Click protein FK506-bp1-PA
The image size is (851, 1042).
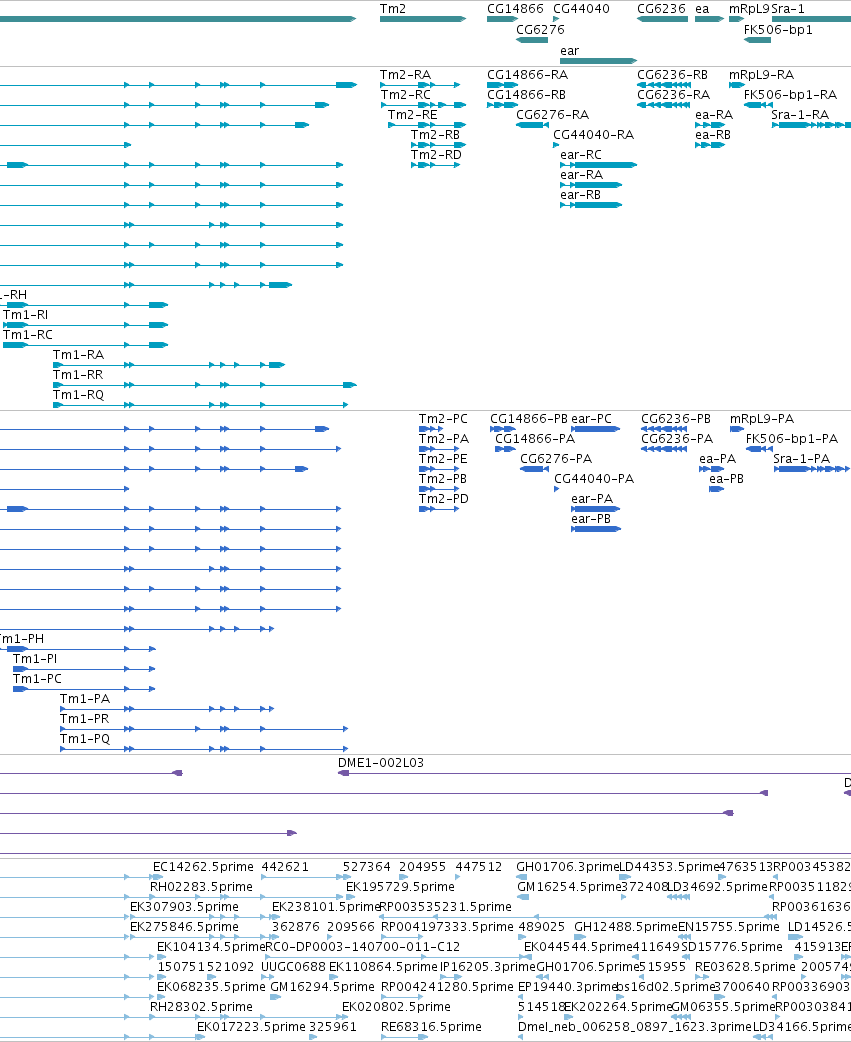click(x=792, y=439)
